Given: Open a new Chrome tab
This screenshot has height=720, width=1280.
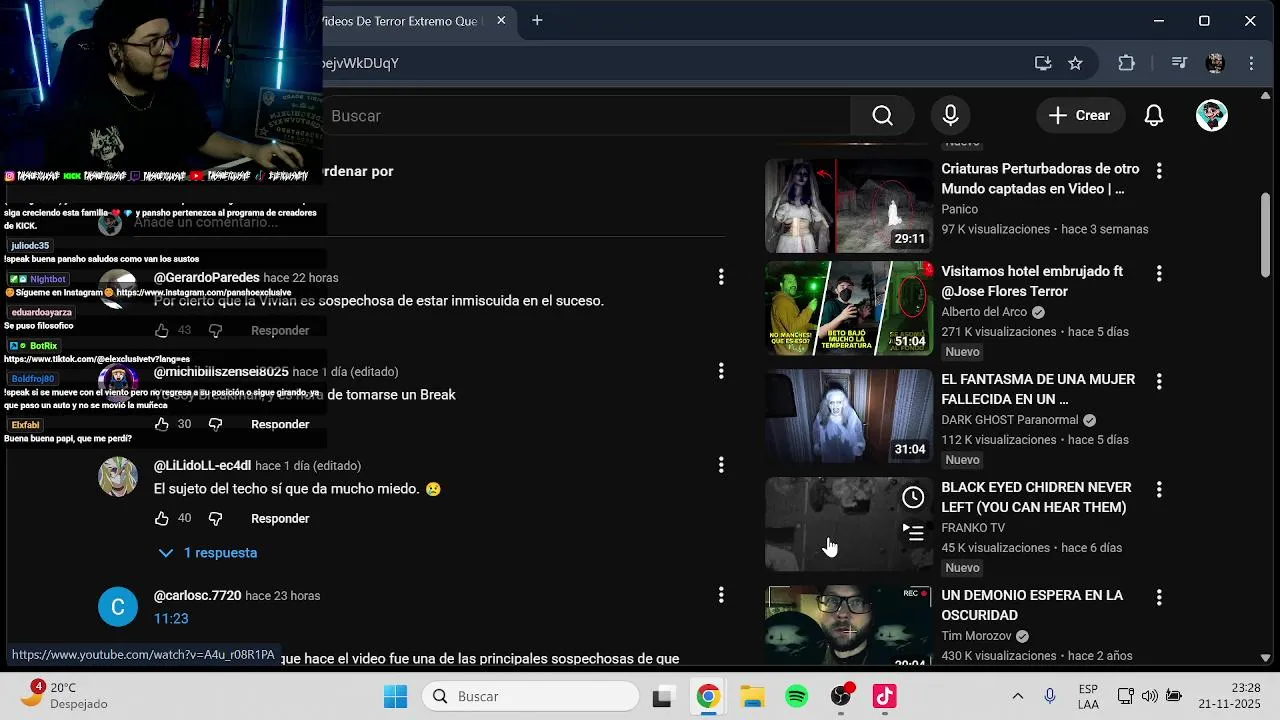Looking at the screenshot, I should click(x=537, y=20).
